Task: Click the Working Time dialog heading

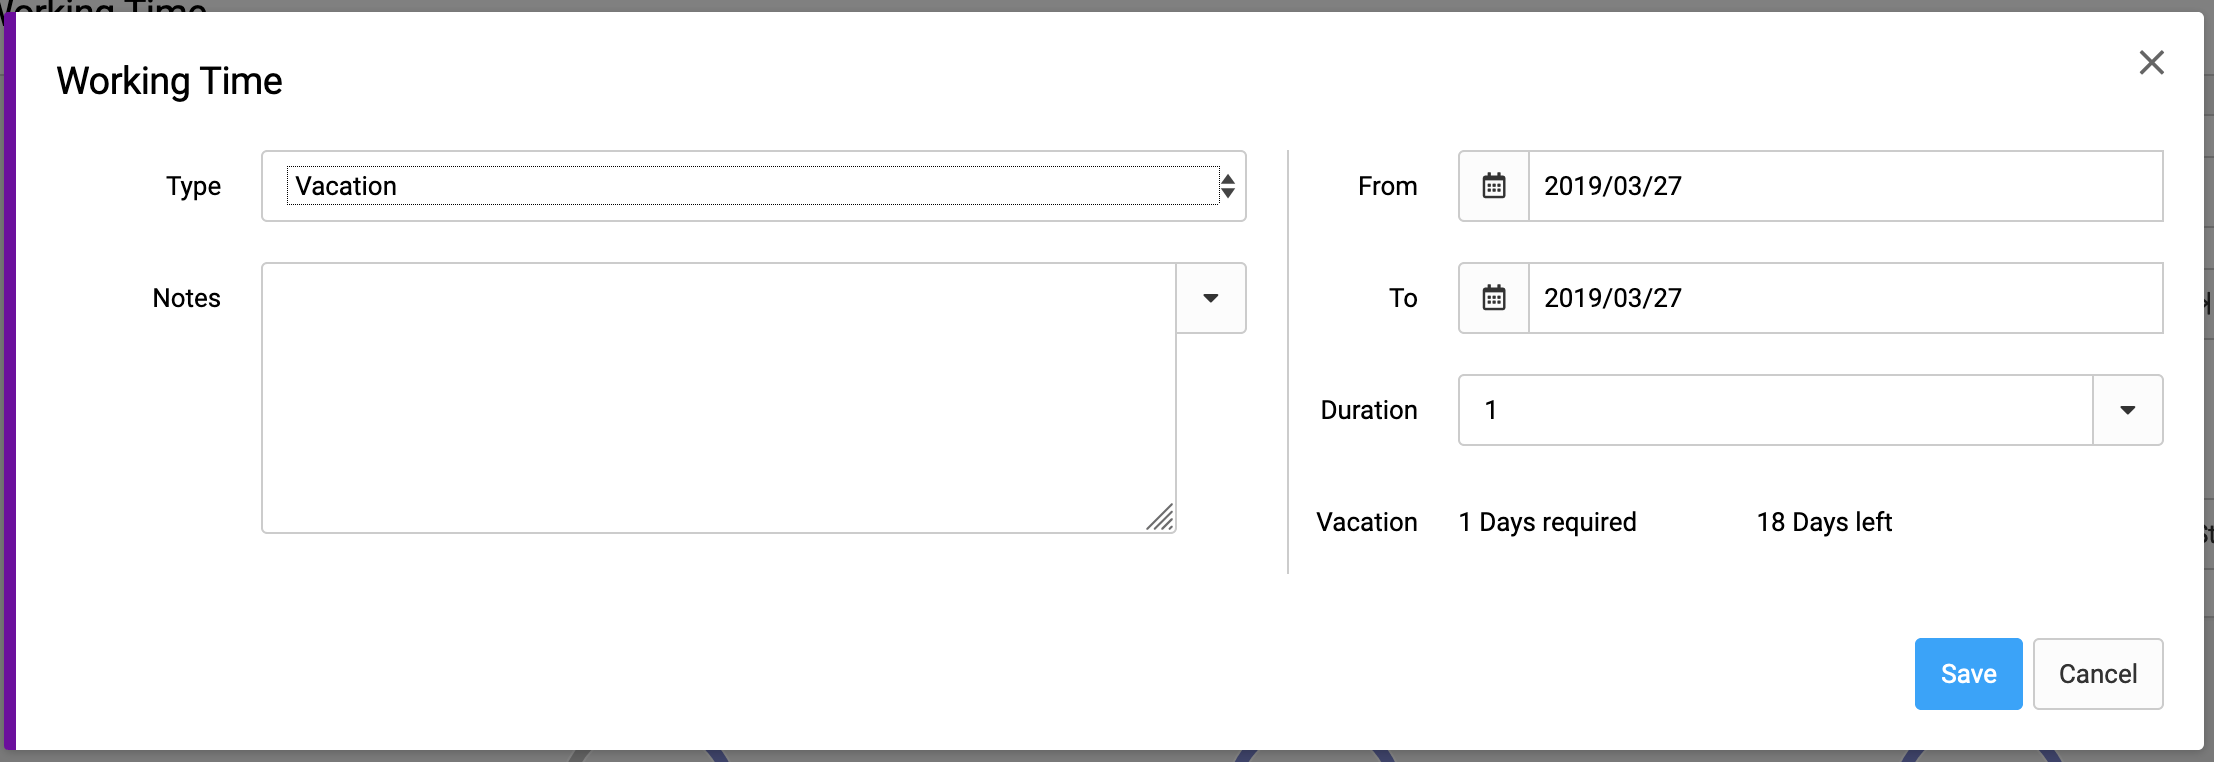Action: click(169, 81)
